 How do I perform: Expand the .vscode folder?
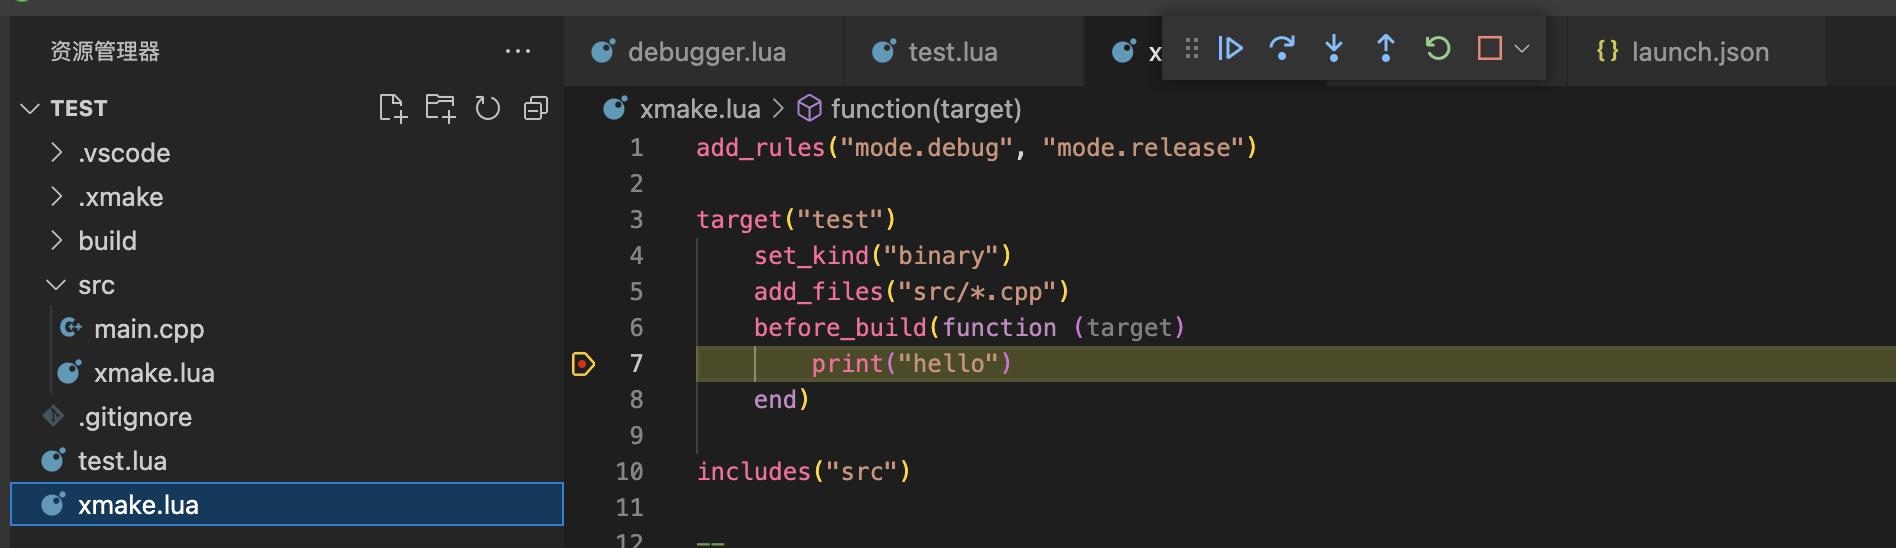(x=124, y=153)
